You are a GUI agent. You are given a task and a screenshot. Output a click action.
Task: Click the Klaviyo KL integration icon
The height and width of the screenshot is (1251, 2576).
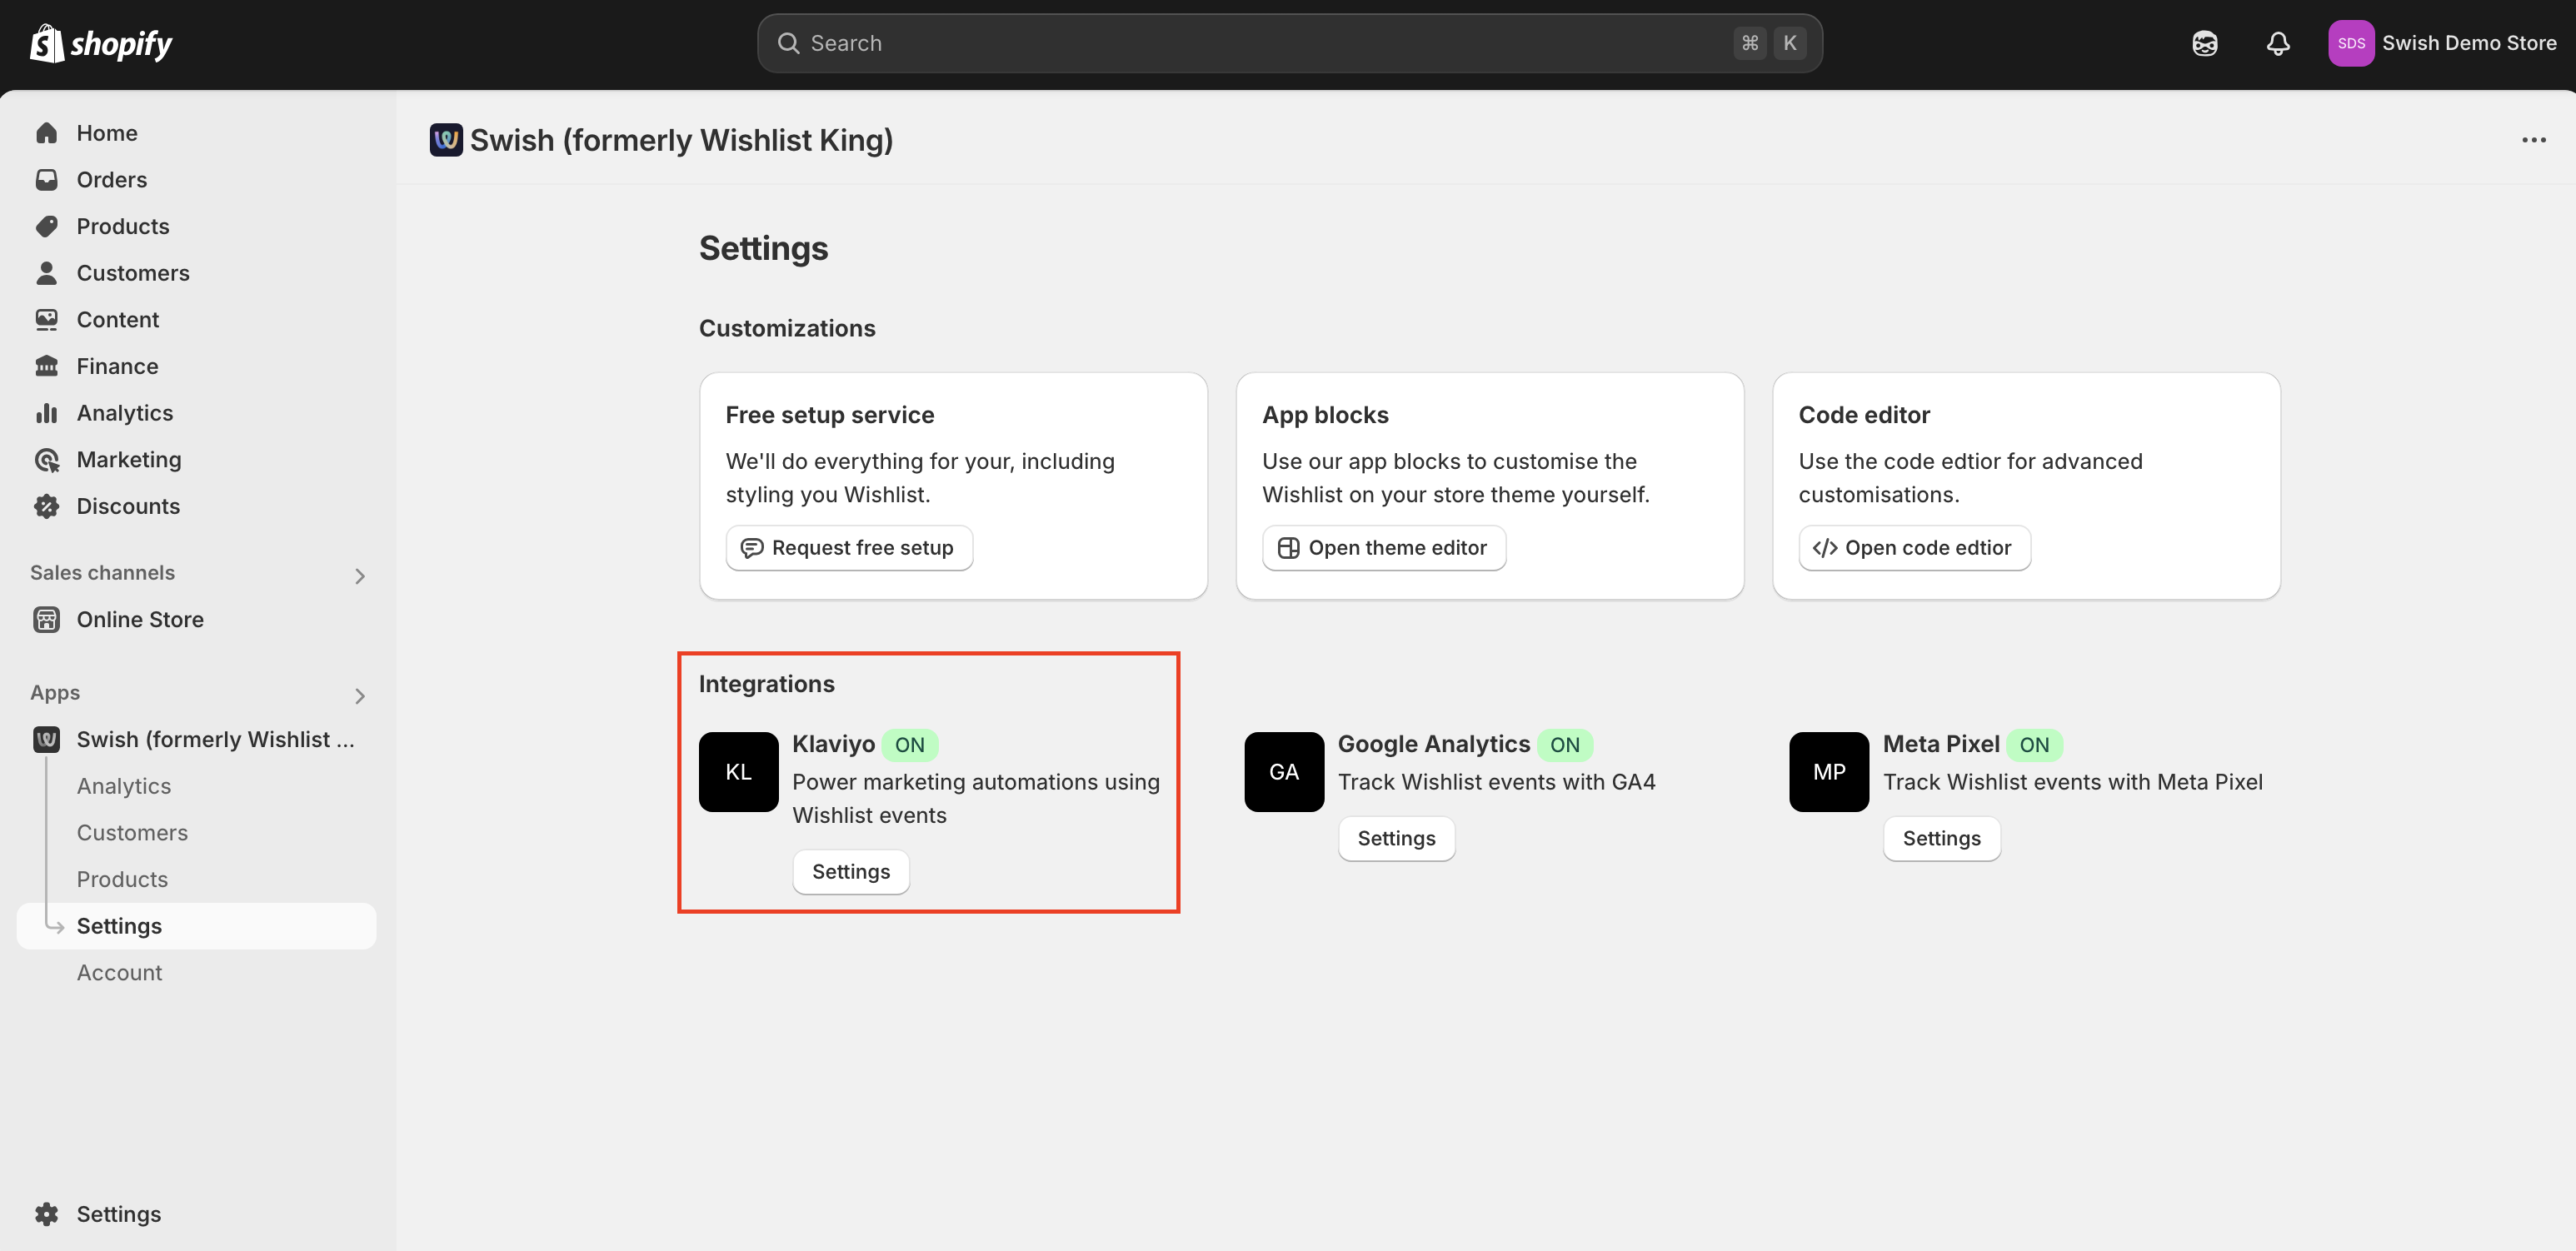click(x=738, y=771)
